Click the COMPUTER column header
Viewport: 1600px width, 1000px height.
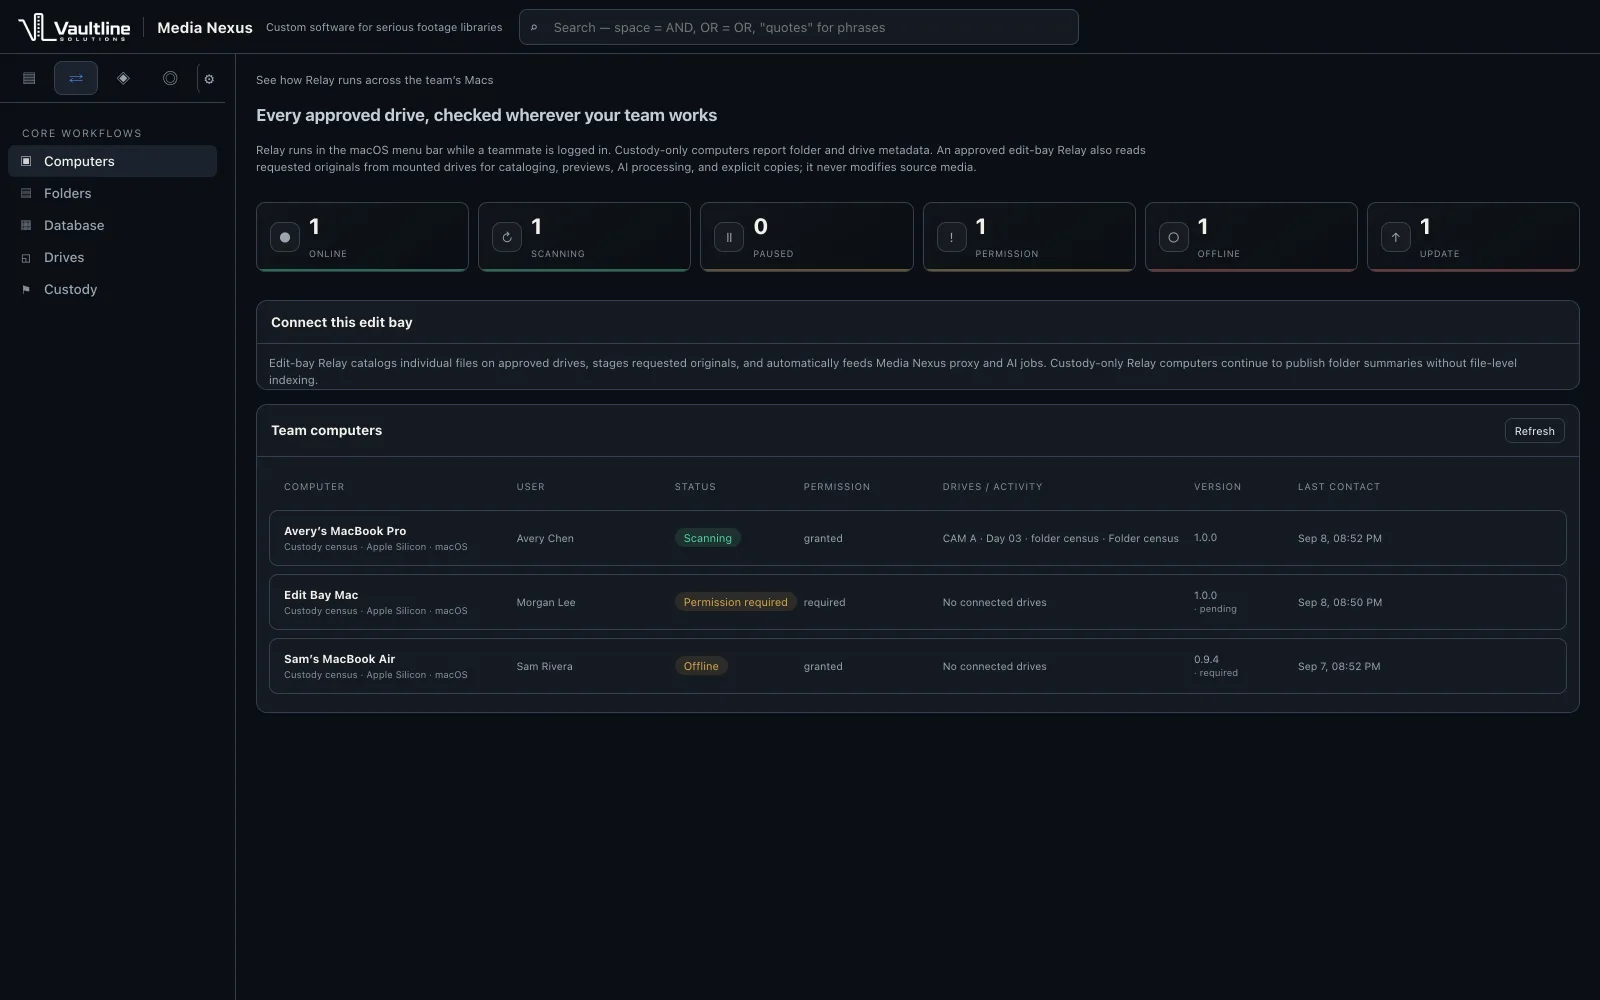[x=314, y=487]
